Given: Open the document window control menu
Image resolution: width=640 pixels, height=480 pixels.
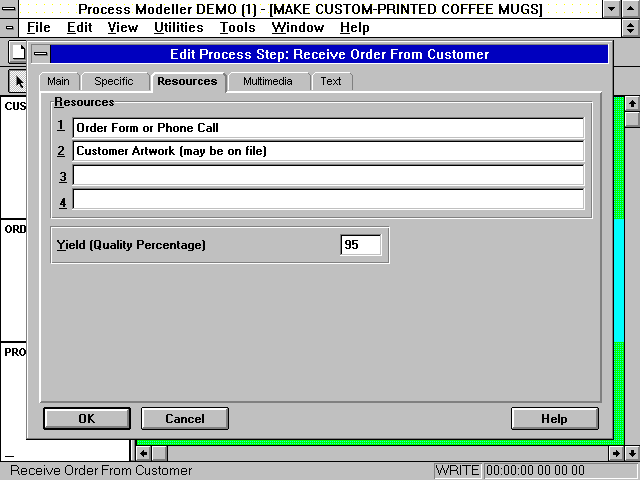Looking at the screenshot, I should 9,28.
